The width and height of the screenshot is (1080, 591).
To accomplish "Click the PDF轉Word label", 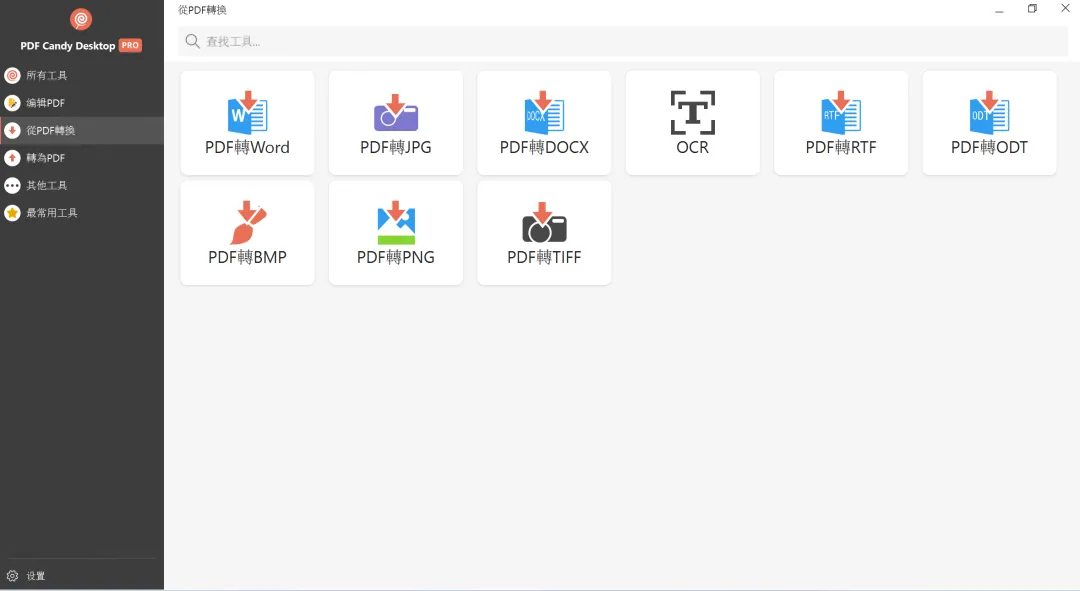I will coord(247,147).
